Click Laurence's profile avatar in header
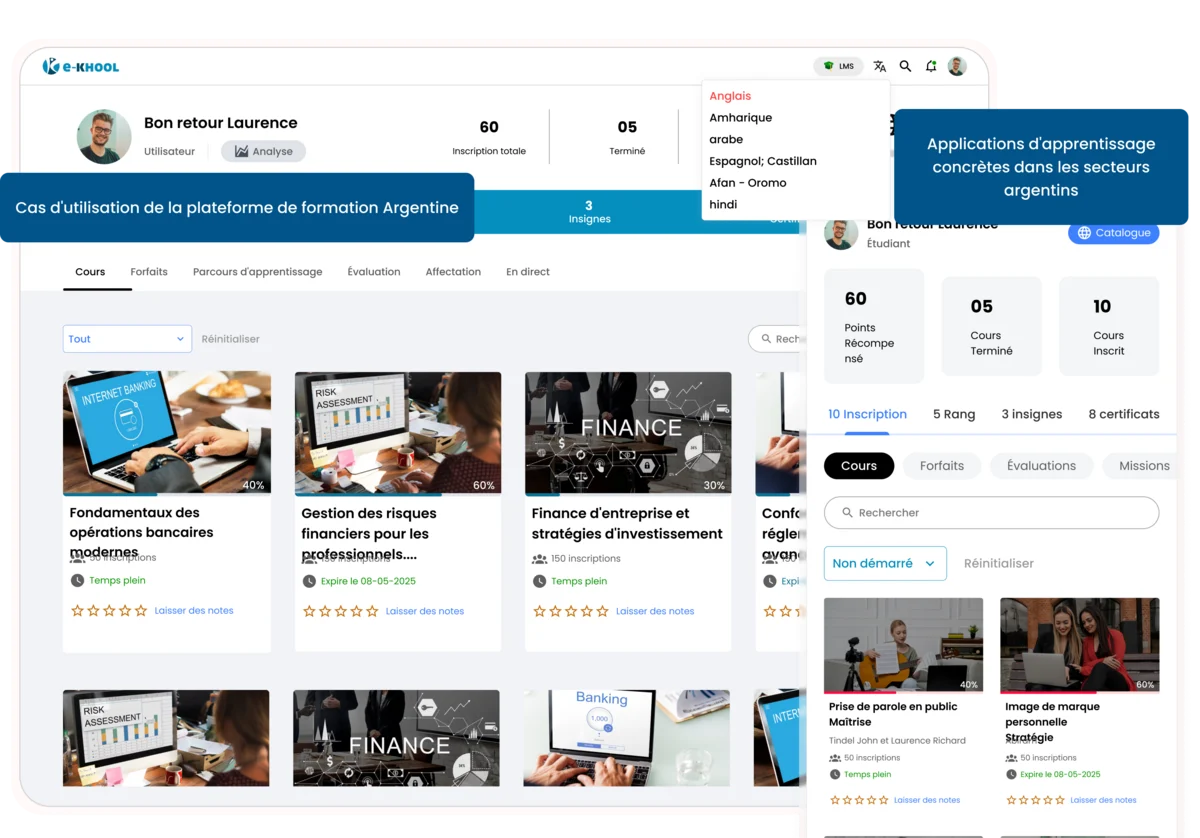Viewport: 1200px width, 838px height. [957, 66]
